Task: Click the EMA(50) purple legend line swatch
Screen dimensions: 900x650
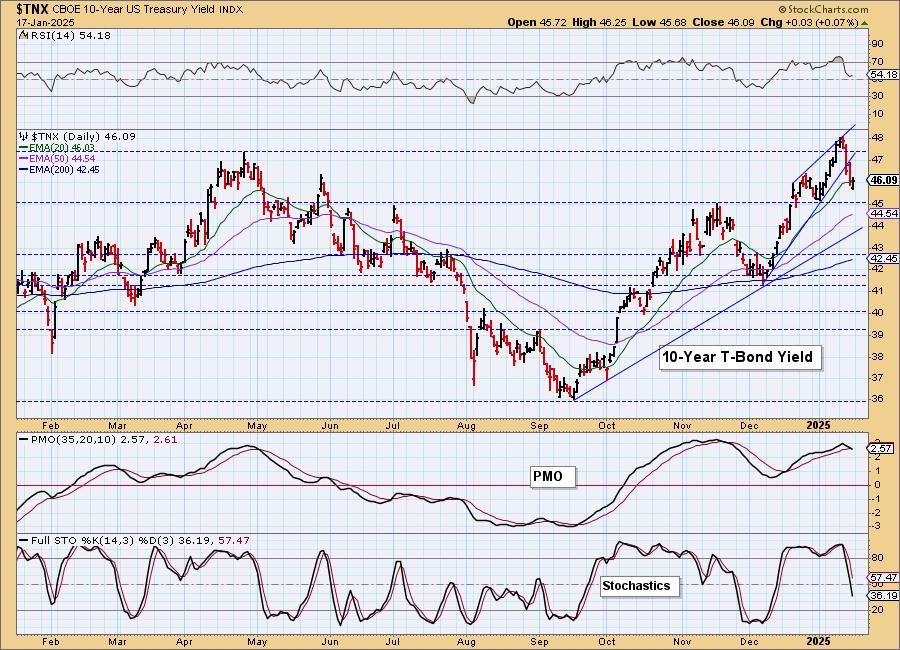Action: [x=24, y=159]
